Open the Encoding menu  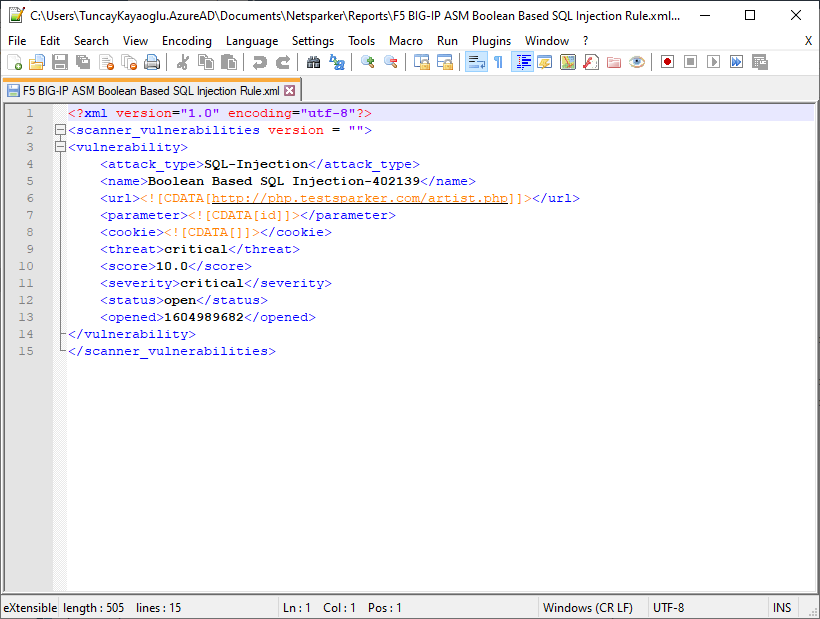tap(186, 41)
